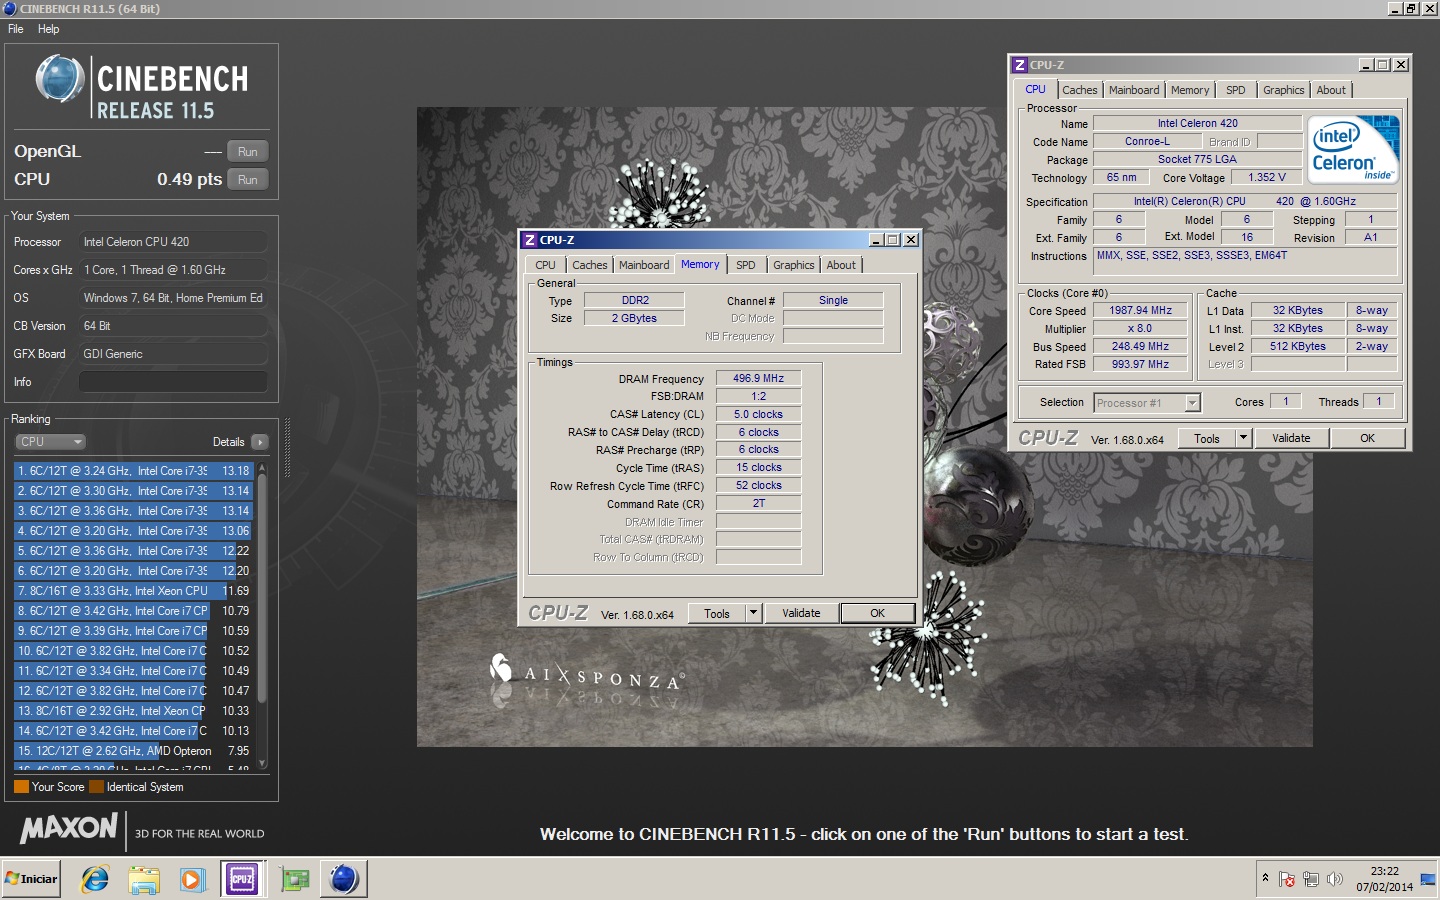The image size is (1440, 900).
Task: Open Windows Explorer folder icon in taskbar
Action: (x=144, y=879)
